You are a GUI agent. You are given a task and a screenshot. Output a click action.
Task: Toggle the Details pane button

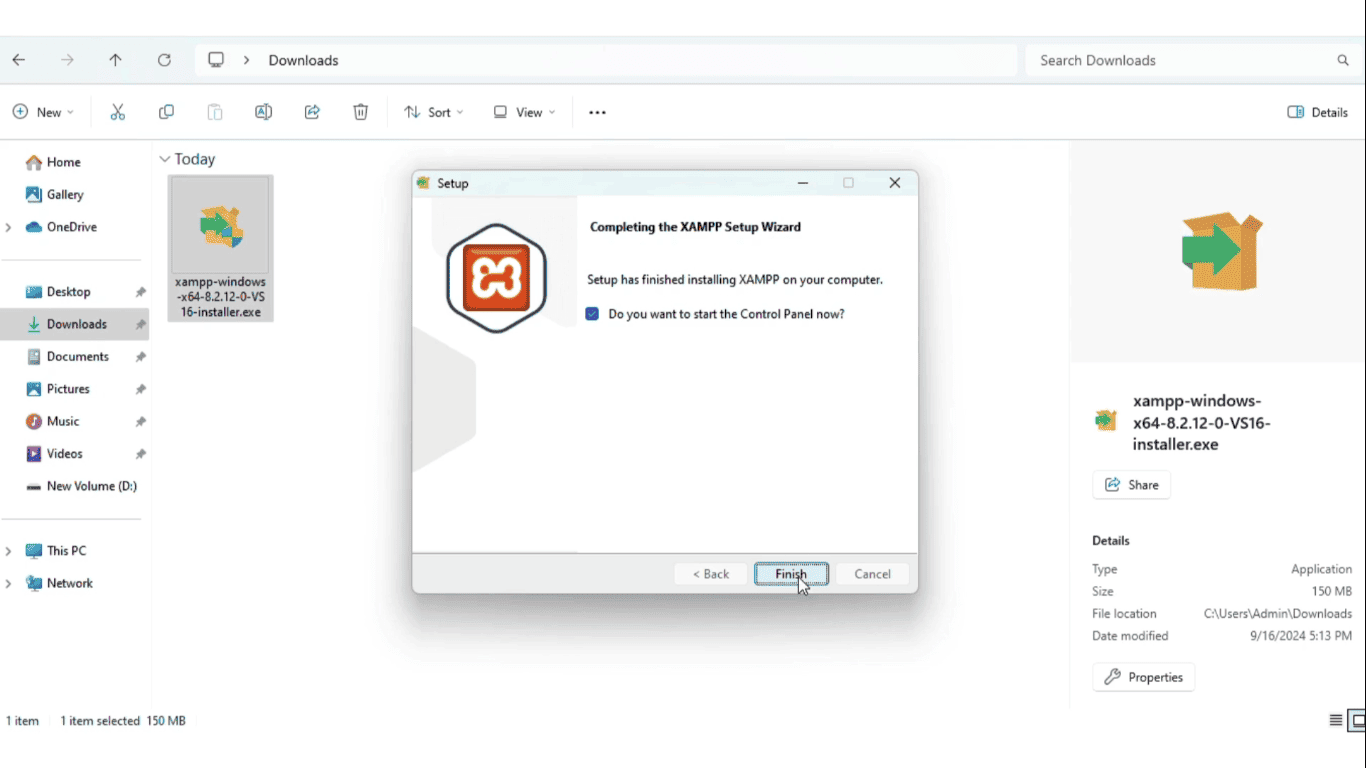(1318, 112)
